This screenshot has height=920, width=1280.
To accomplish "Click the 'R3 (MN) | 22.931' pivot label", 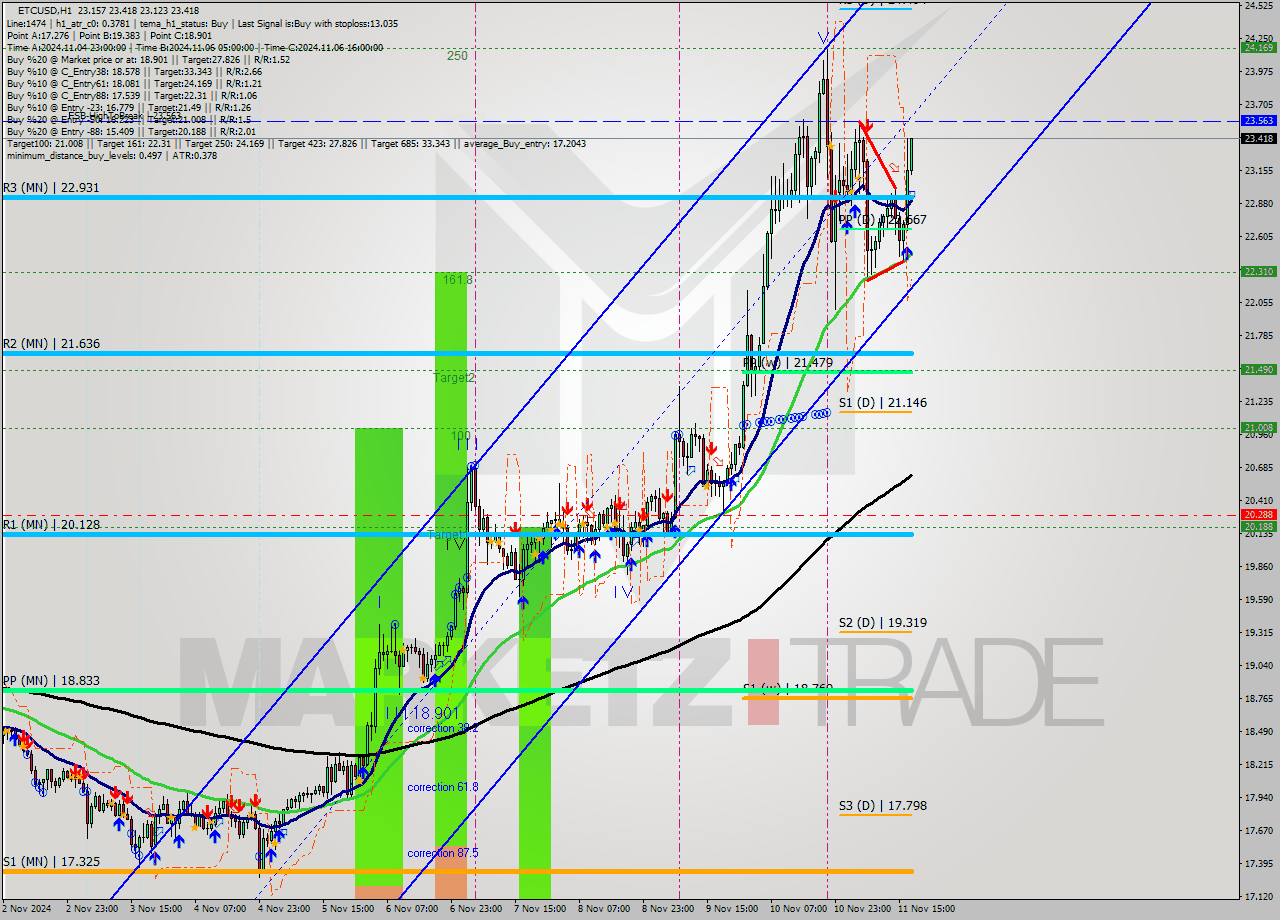I will click(50, 188).
